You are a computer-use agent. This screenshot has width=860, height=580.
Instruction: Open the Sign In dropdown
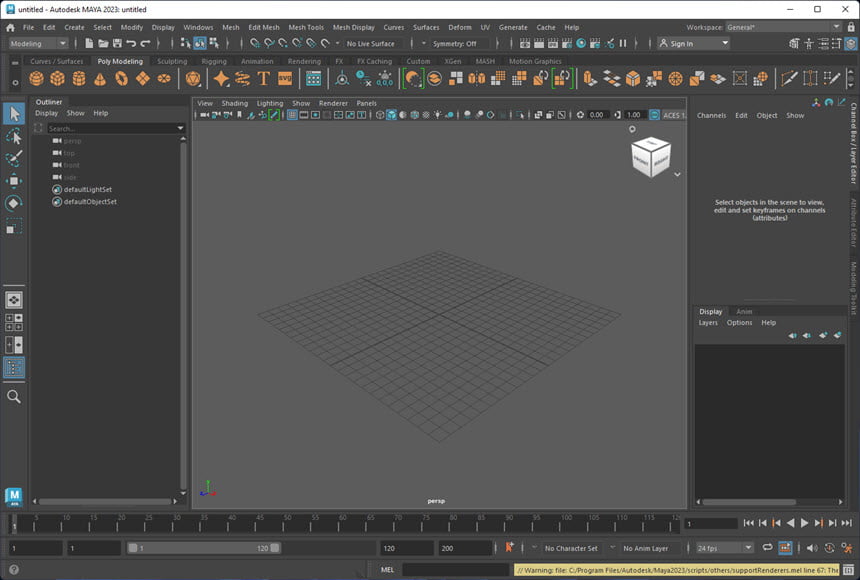tap(693, 43)
